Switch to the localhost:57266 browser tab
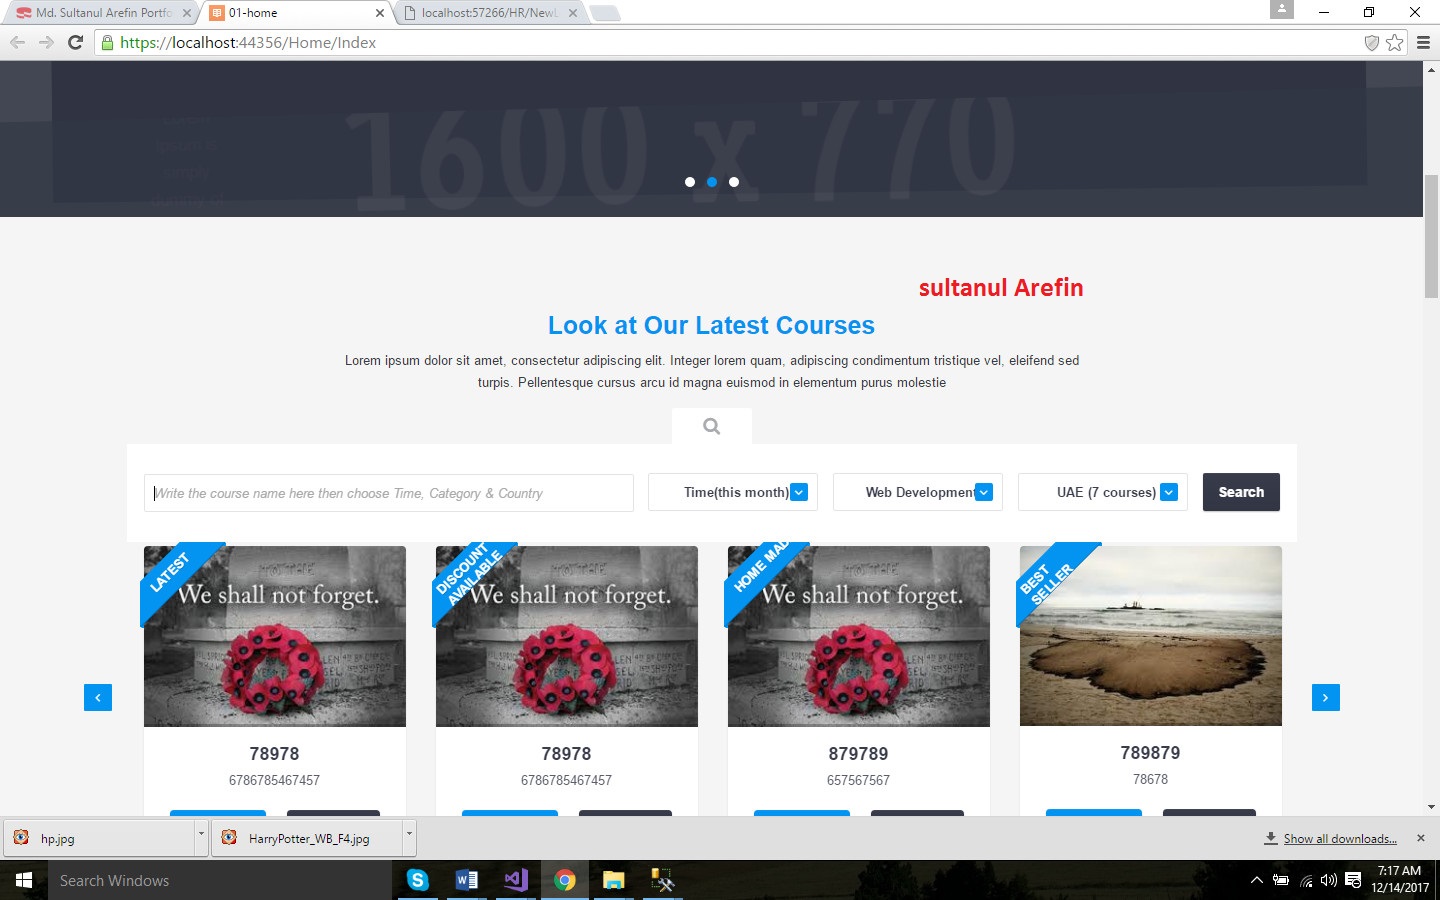The height and width of the screenshot is (900, 1440). (x=488, y=13)
